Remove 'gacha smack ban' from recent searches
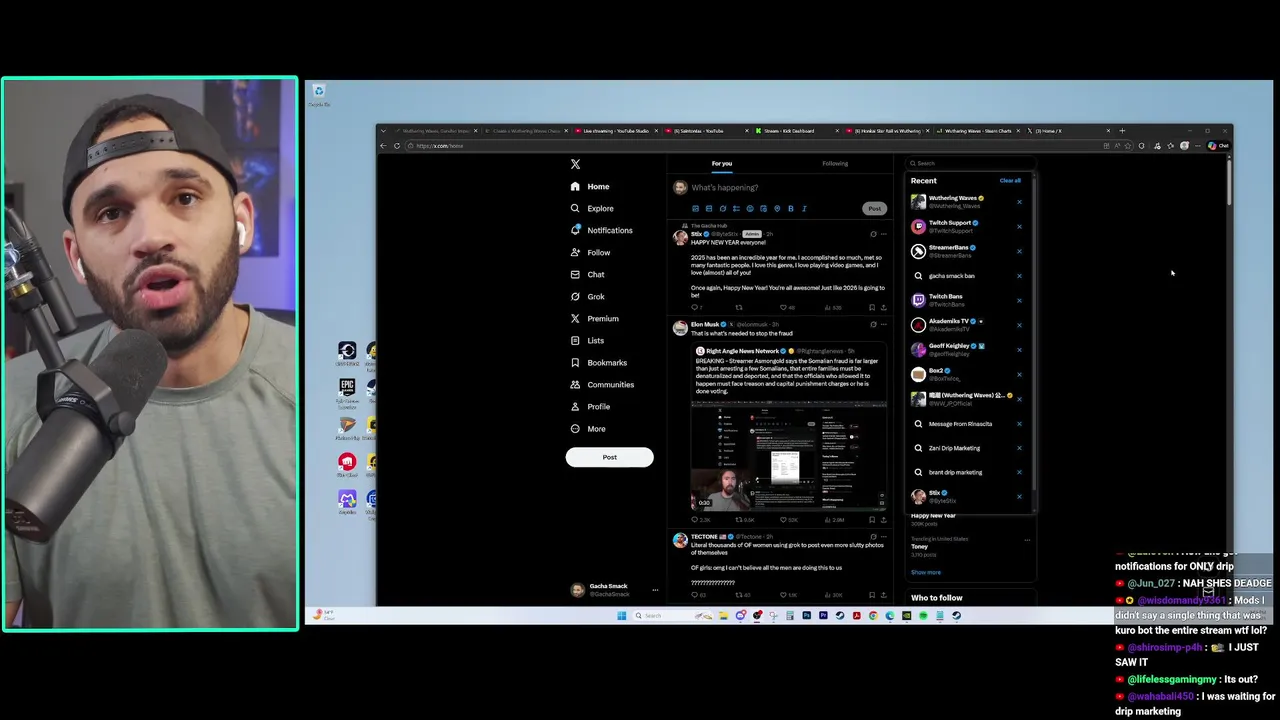 pyautogui.click(x=1019, y=276)
